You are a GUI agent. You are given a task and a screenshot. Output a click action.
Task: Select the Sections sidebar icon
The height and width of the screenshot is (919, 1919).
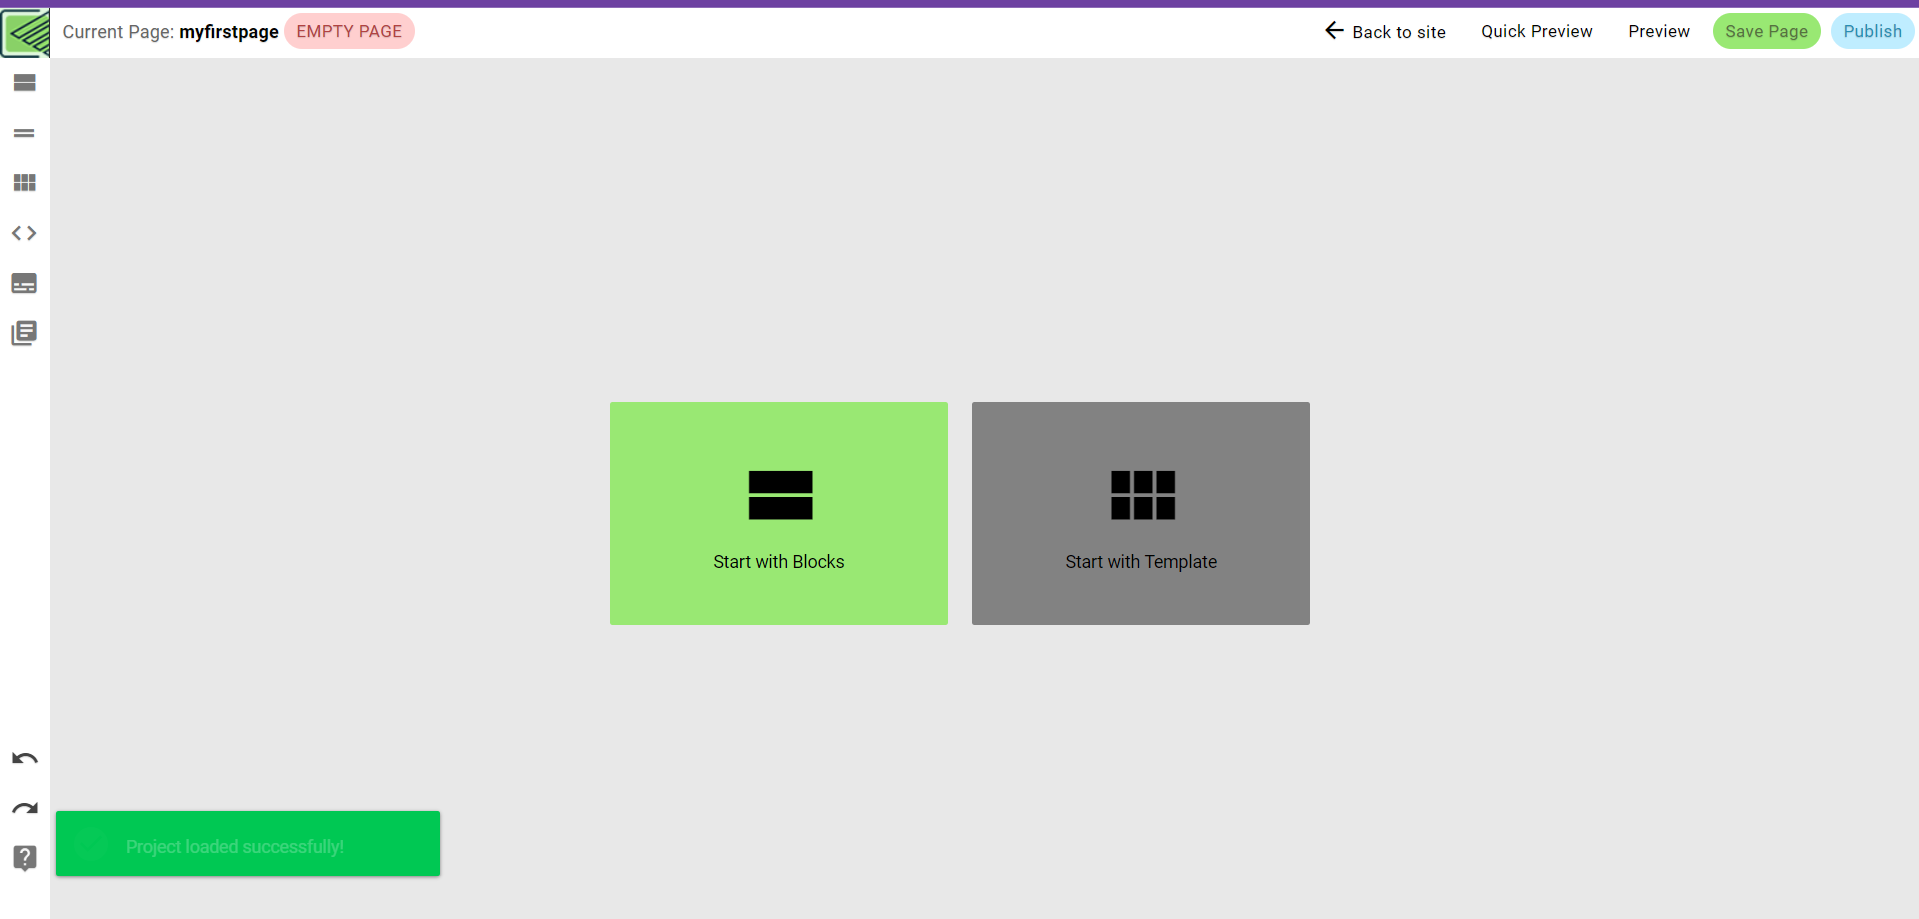[x=24, y=133]
